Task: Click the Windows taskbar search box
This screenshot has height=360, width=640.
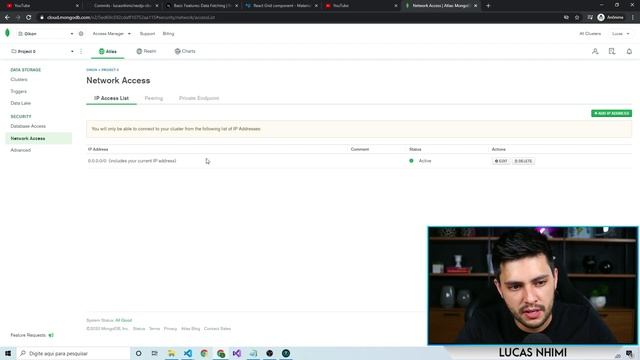Action: [73, 353]
